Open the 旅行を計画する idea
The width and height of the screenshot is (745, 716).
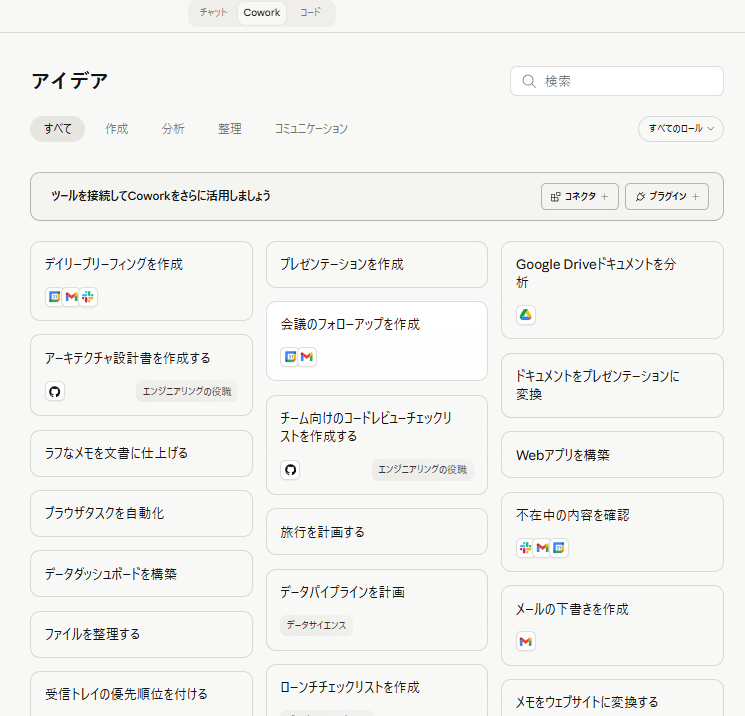376,532
